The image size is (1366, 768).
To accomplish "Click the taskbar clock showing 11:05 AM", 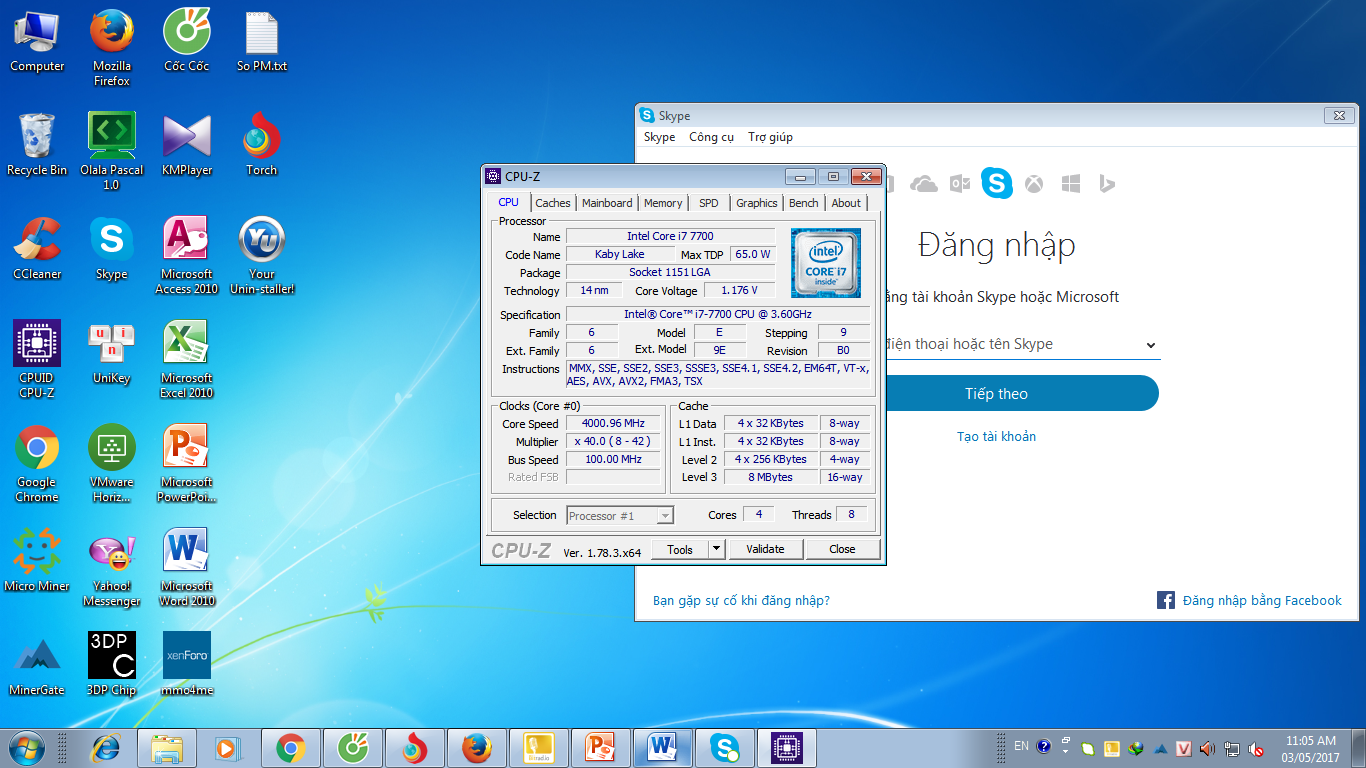I will [x=1310, y=748].
